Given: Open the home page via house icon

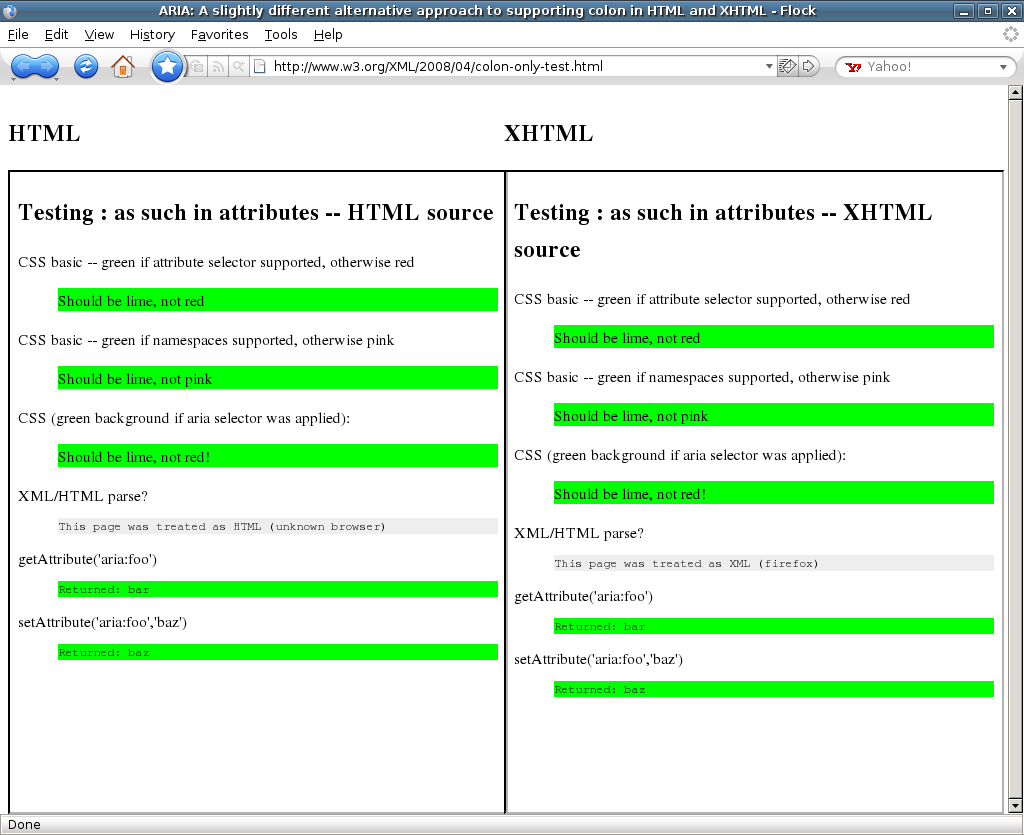Looking at the screenshot, I should click(x=123, y=66).
